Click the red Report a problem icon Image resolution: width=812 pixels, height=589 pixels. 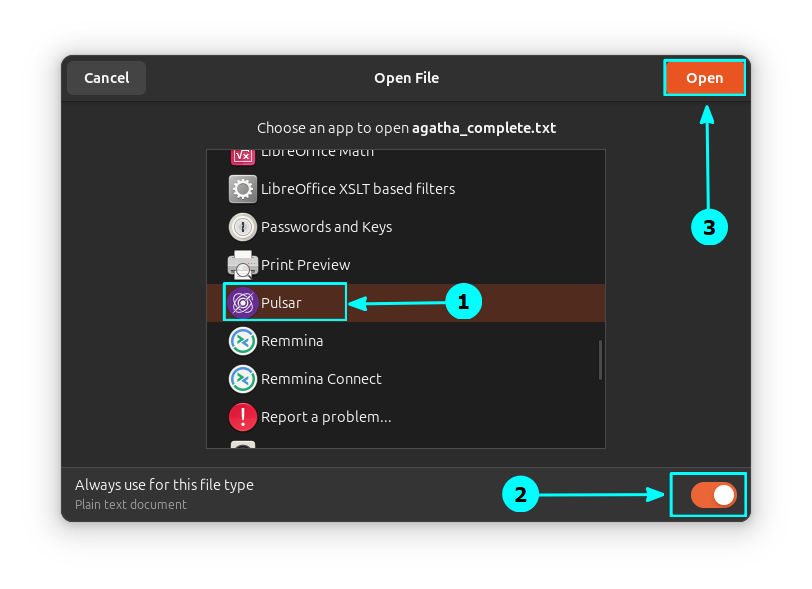(x=243, y=417)
